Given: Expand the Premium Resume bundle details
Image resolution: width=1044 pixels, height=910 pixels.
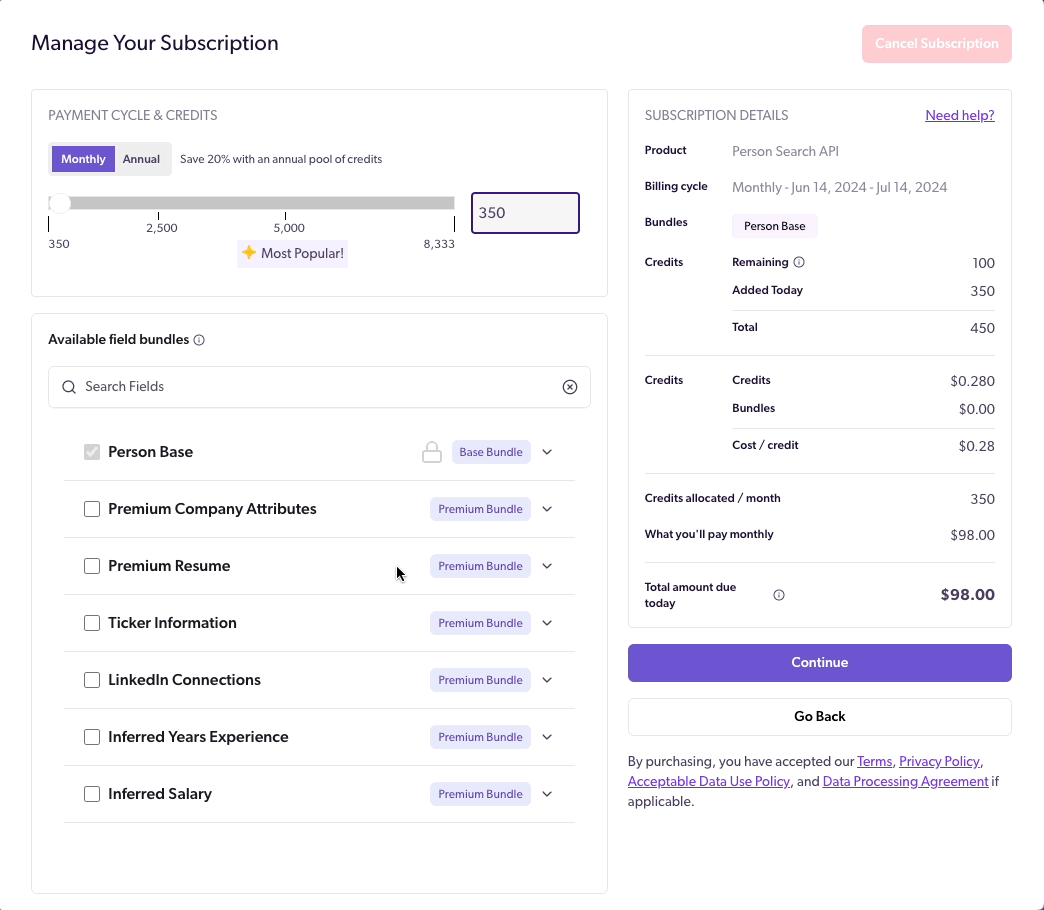Looking at the screenshot, I should 547,565.
